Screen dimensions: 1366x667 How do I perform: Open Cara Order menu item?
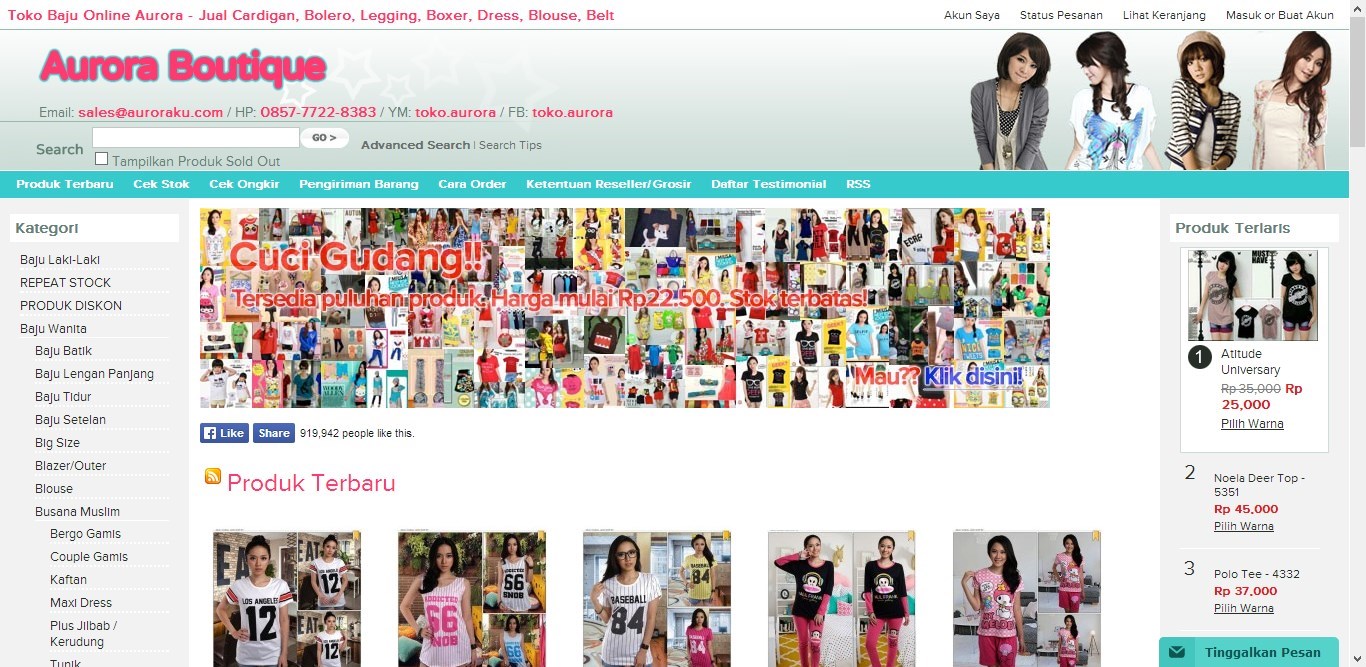[472, 184]
